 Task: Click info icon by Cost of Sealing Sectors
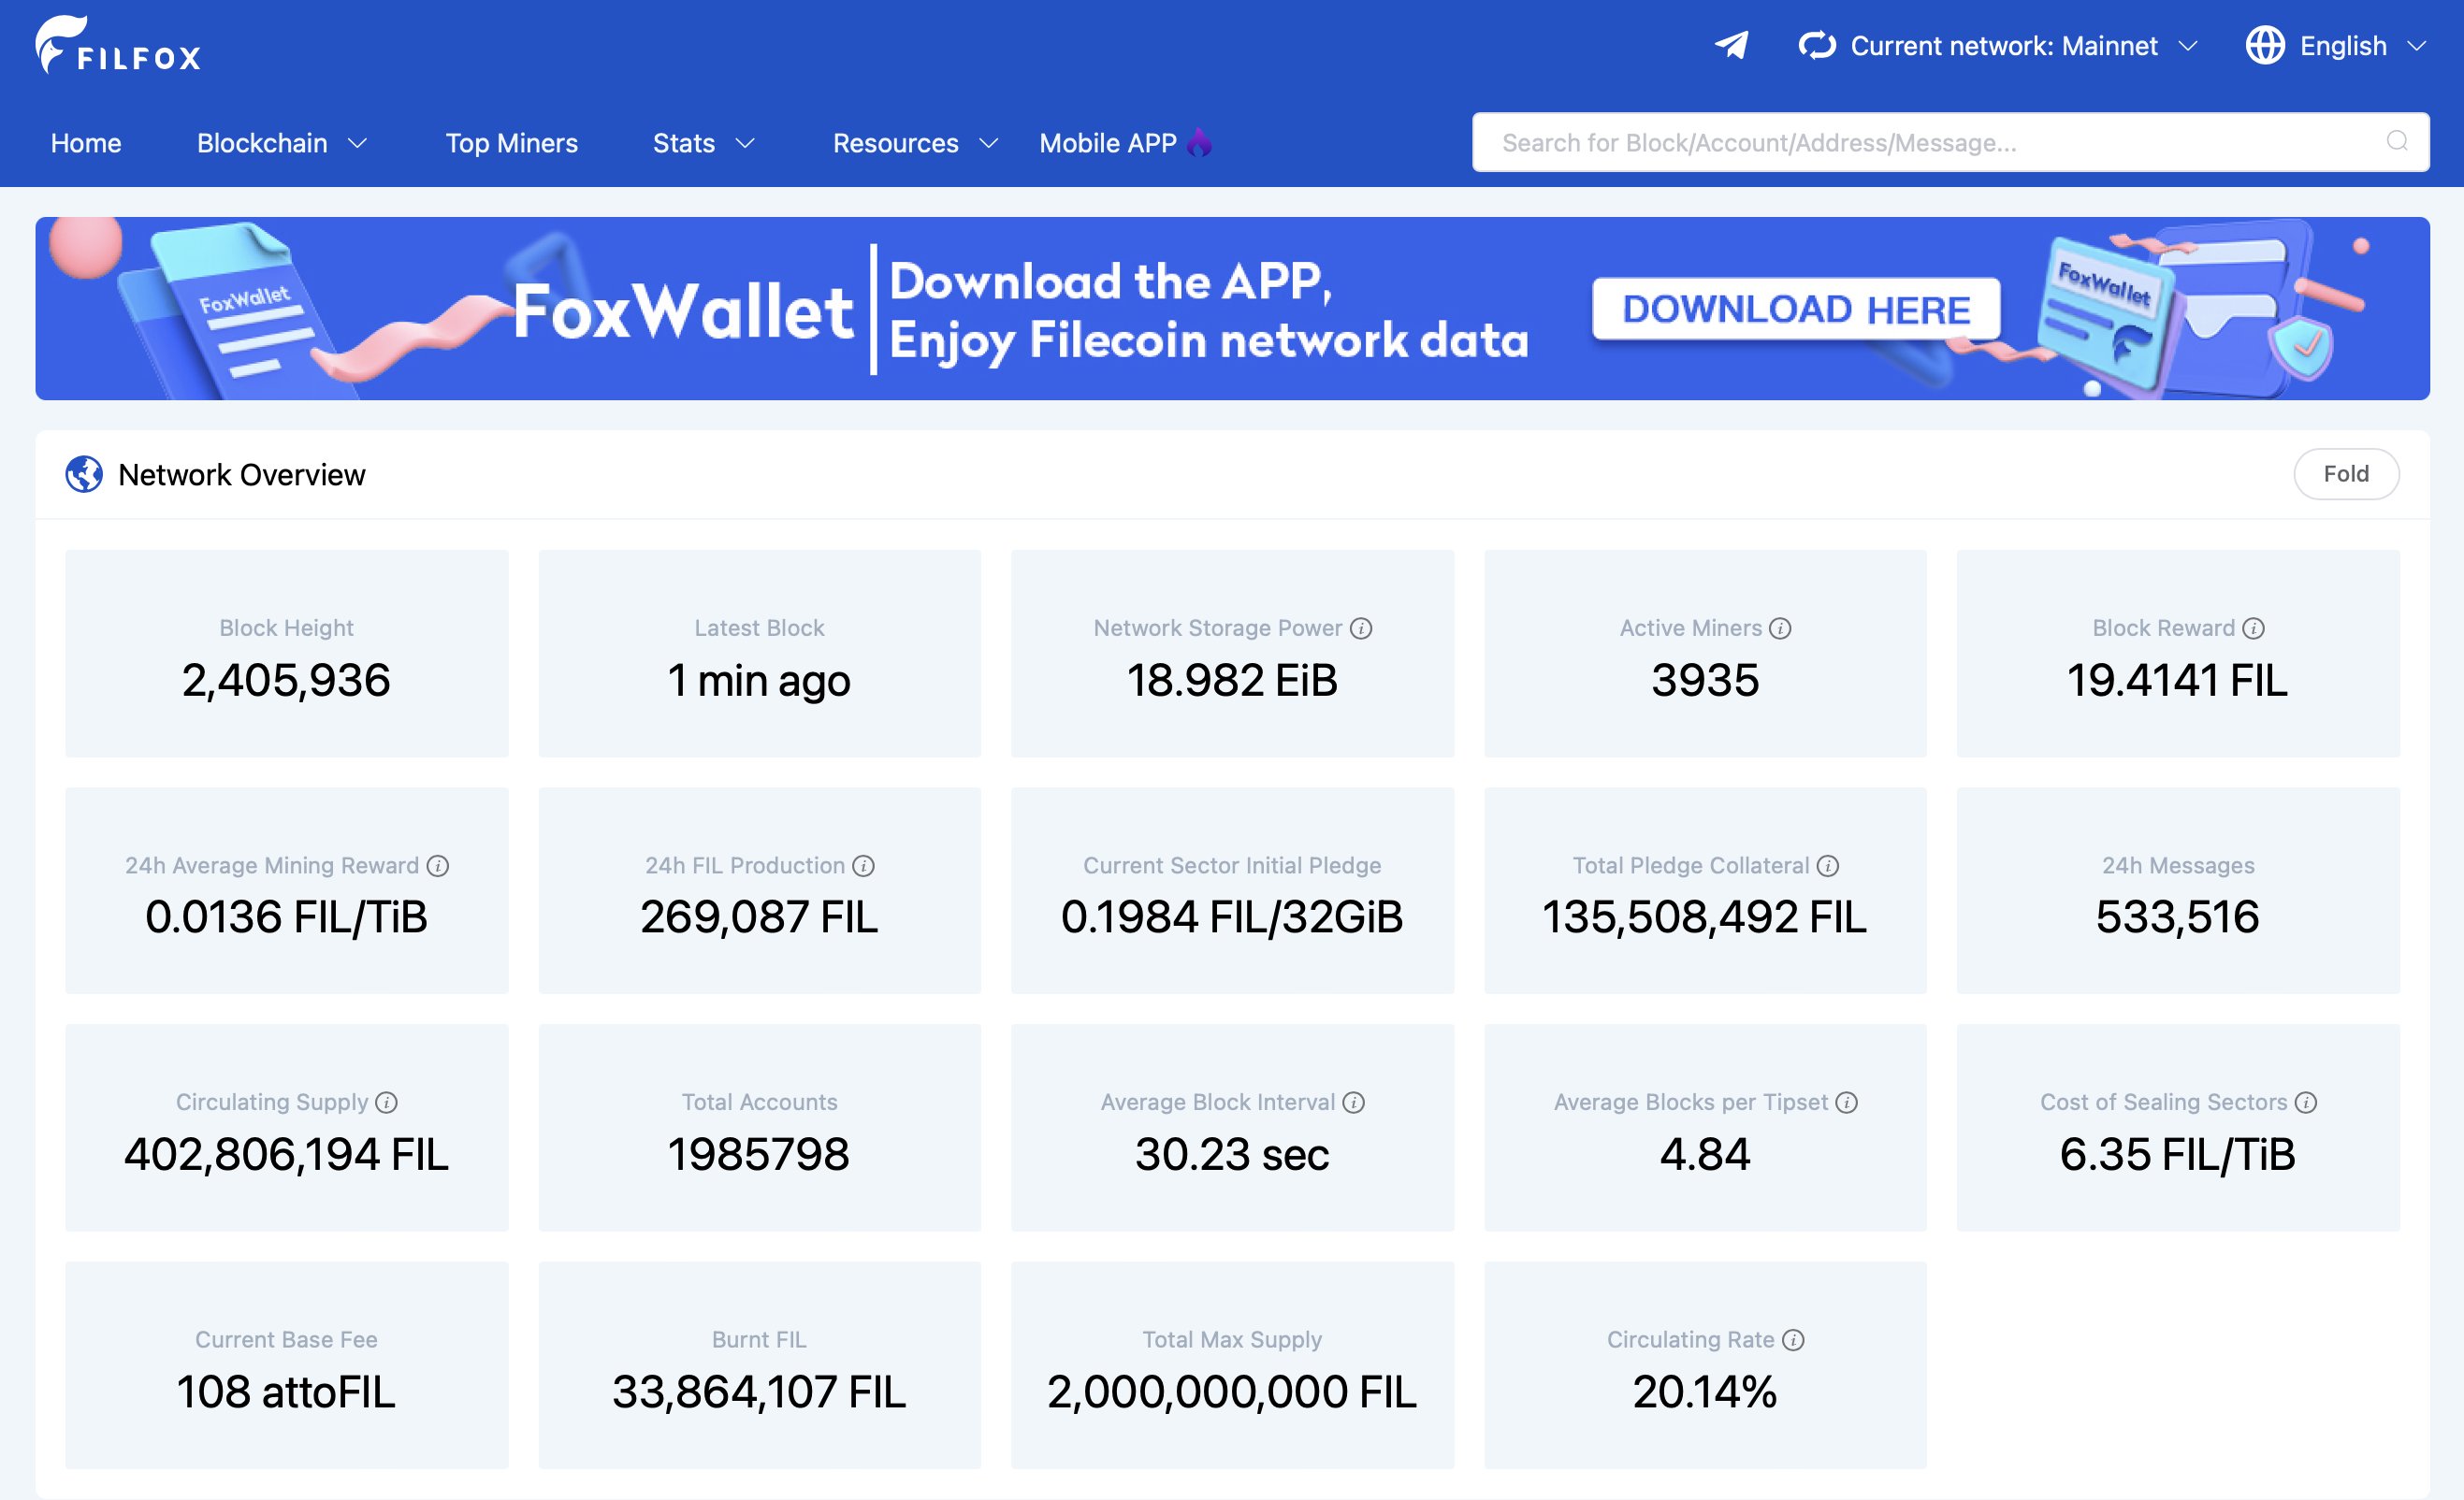point(2306,1102)
